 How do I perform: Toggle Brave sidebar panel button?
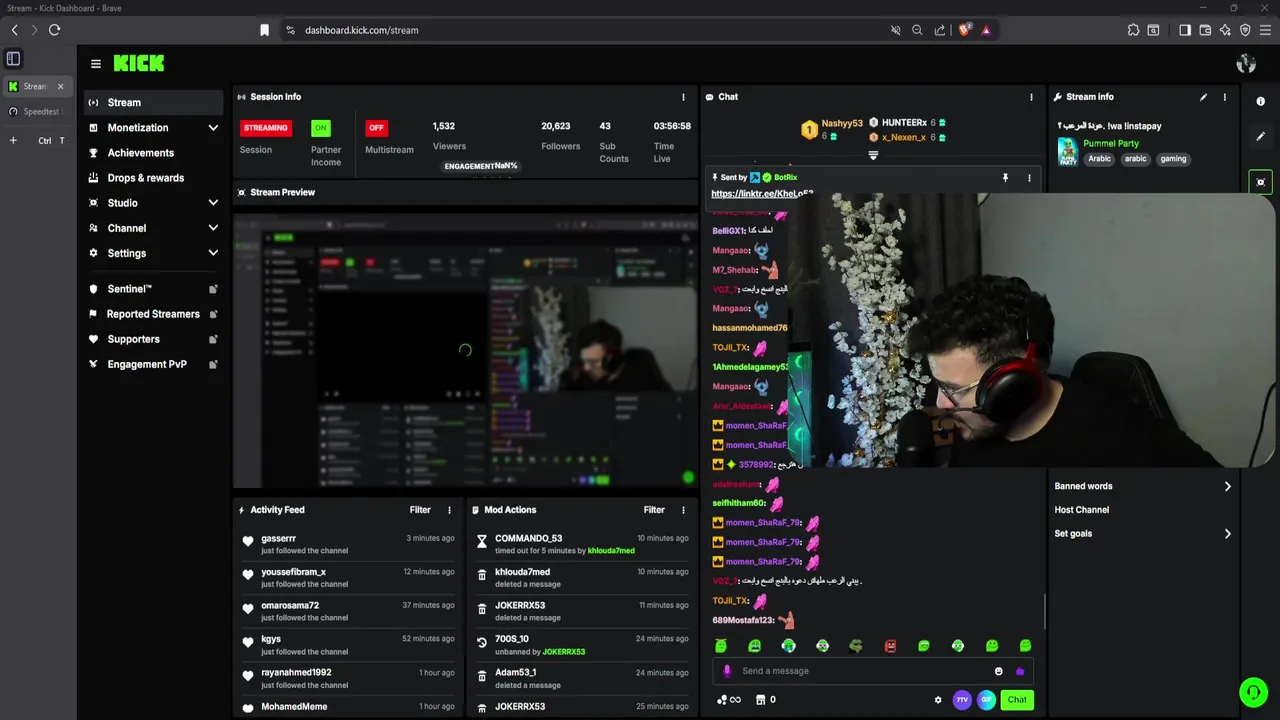(x=1185, y=30)
